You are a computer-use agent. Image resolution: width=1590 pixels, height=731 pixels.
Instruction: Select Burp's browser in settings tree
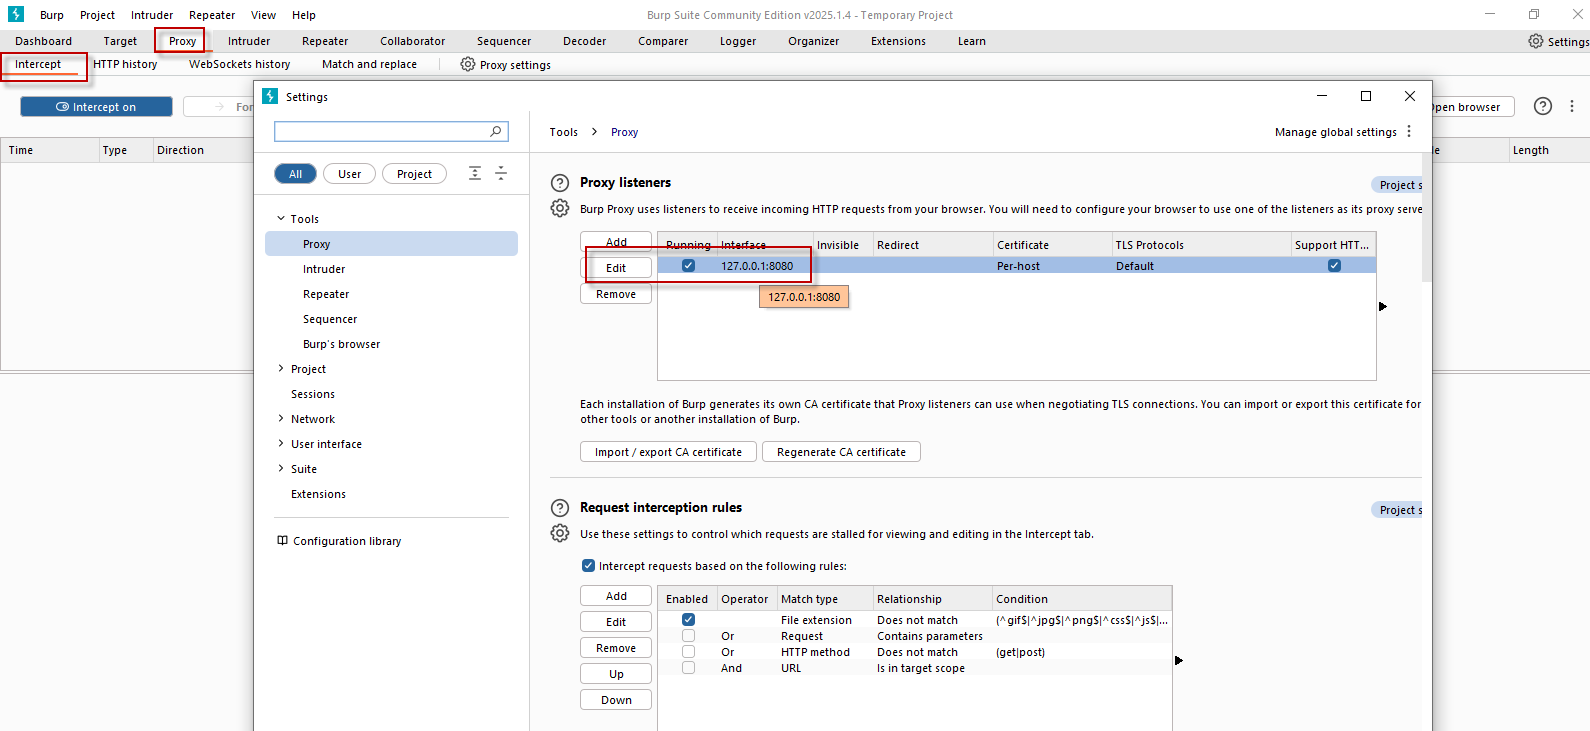341,344
